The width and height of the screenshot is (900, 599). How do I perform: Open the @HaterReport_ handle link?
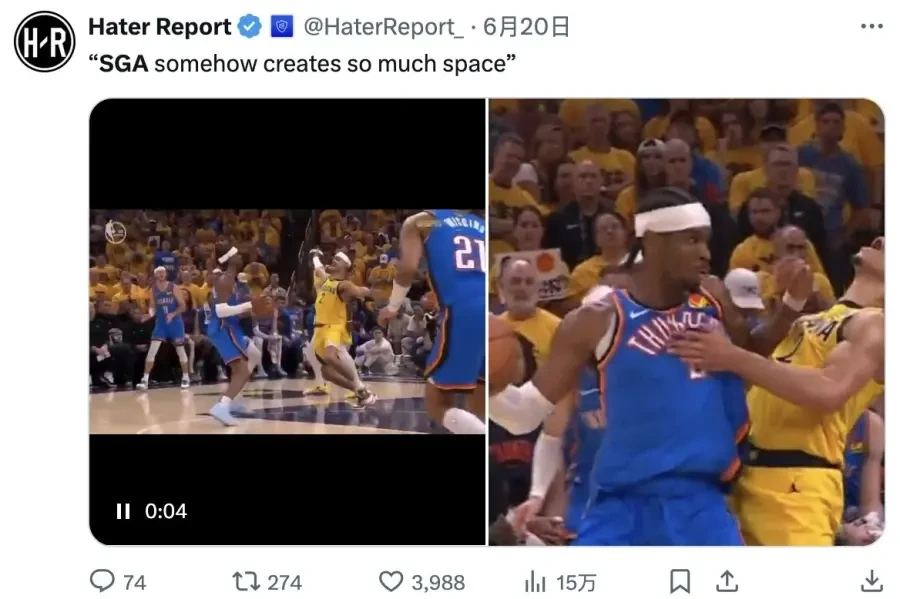pos(383,27)
